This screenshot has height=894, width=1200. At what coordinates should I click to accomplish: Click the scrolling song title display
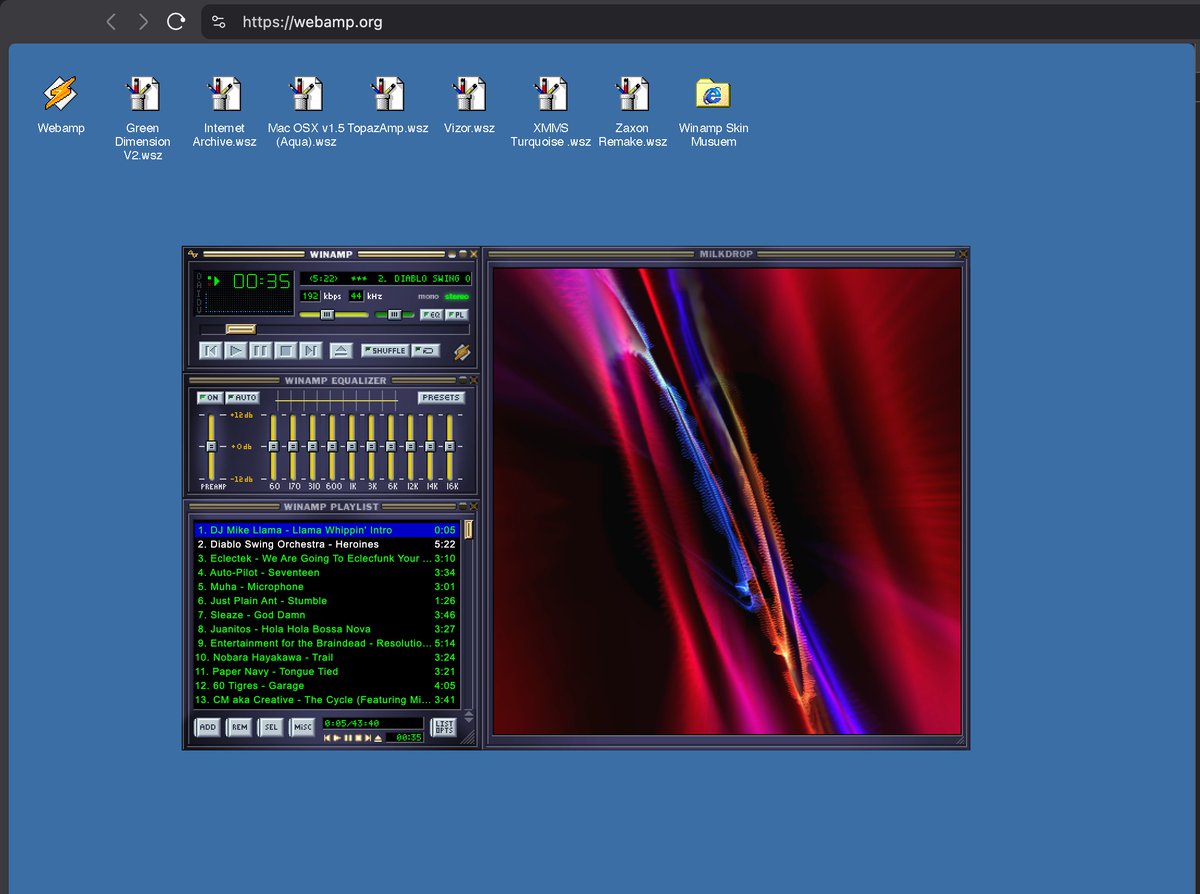pyautogui.click(x=385, y=278)
